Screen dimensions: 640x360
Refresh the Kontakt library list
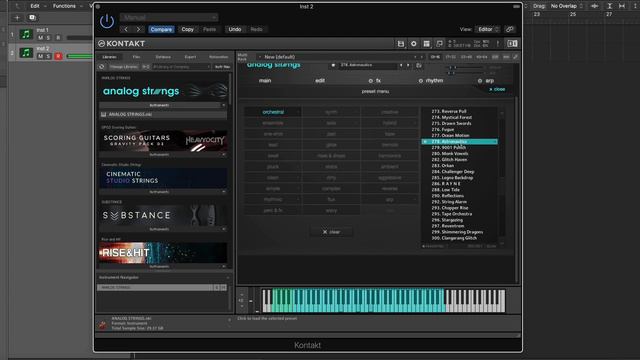click(102, 67)
